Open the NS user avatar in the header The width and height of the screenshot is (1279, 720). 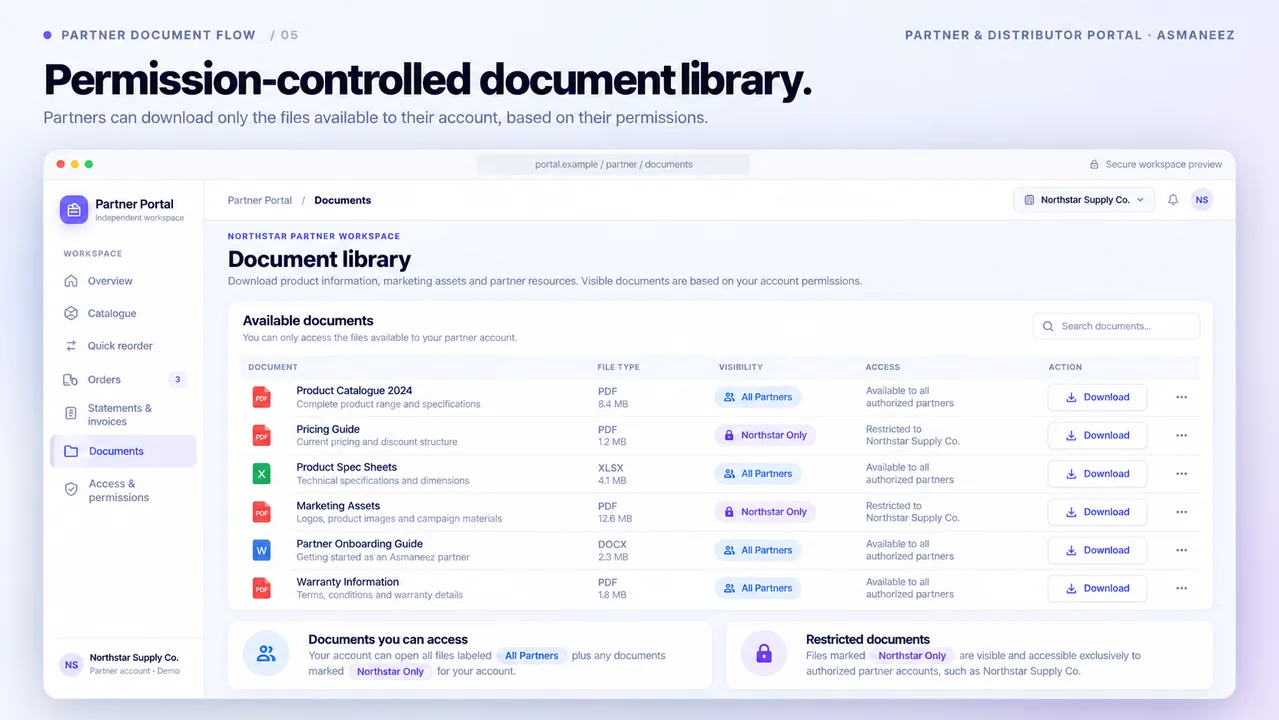click(1202, 200)
